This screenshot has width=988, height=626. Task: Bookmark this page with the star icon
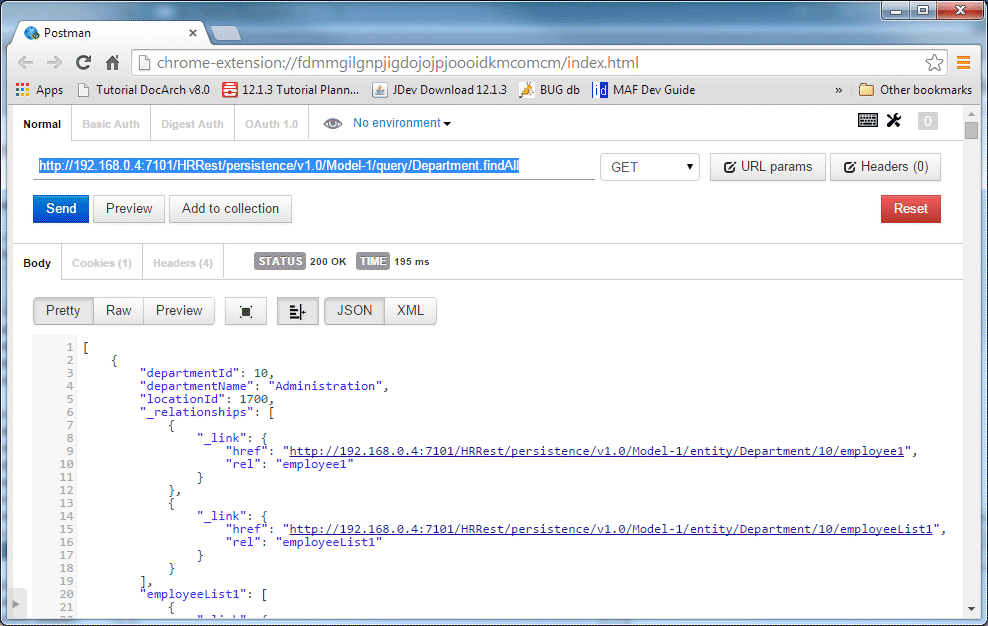[934, 62]
